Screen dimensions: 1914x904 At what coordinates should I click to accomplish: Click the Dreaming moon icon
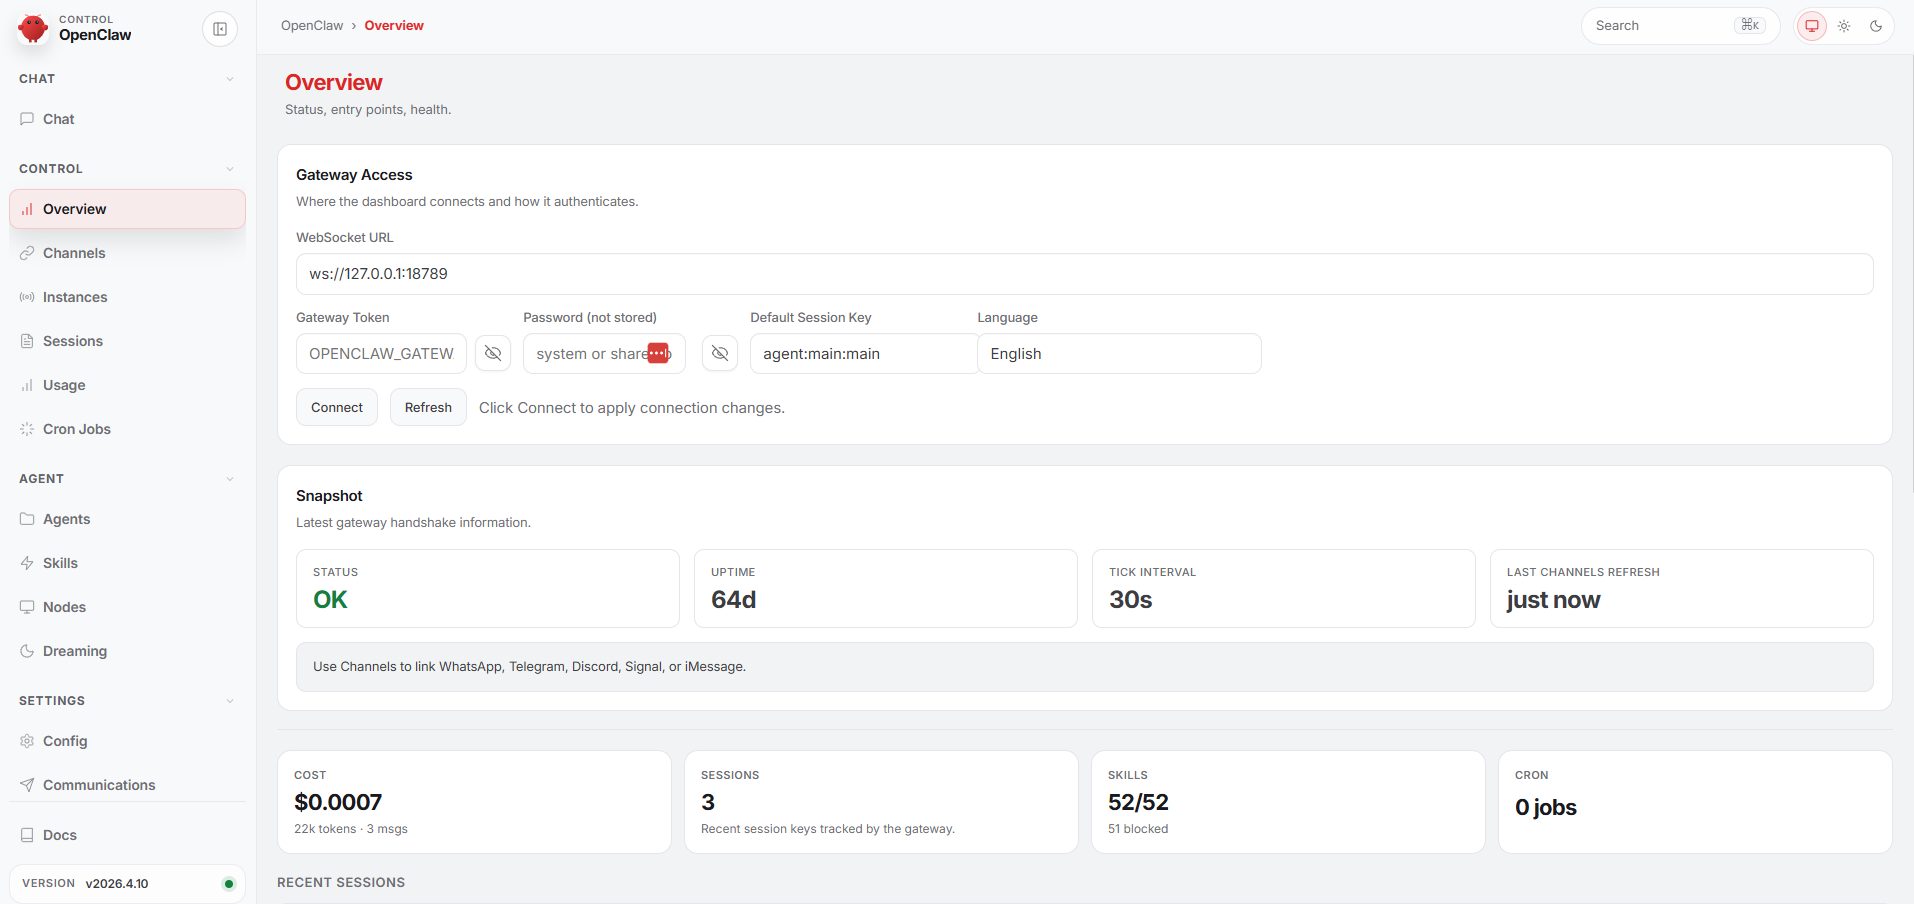click(27, 651)
